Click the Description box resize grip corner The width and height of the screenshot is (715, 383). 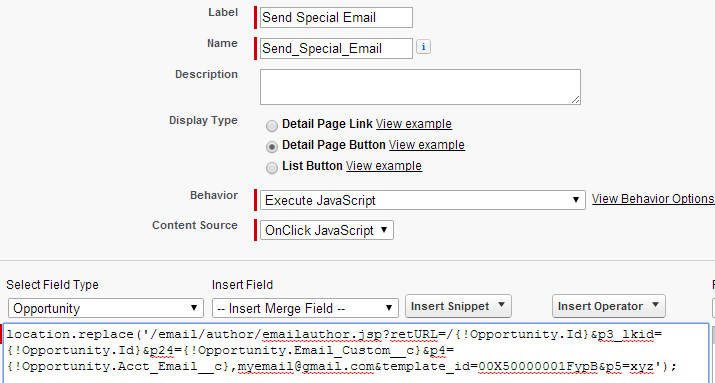pos(575,100)
